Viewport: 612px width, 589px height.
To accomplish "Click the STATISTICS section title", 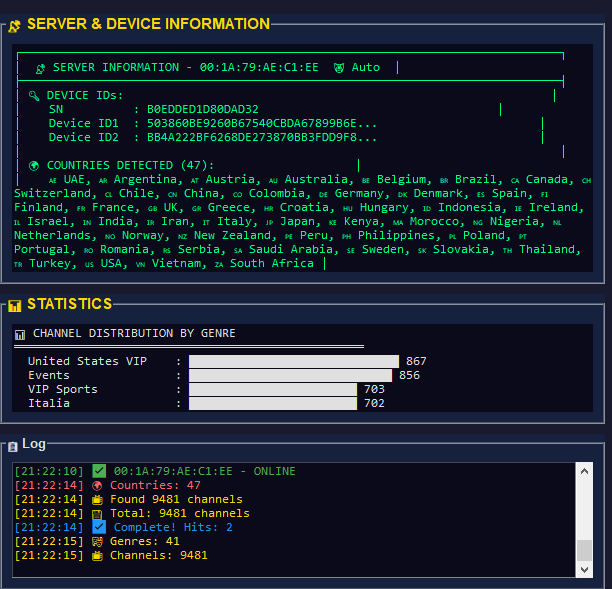I will (69, 304).
